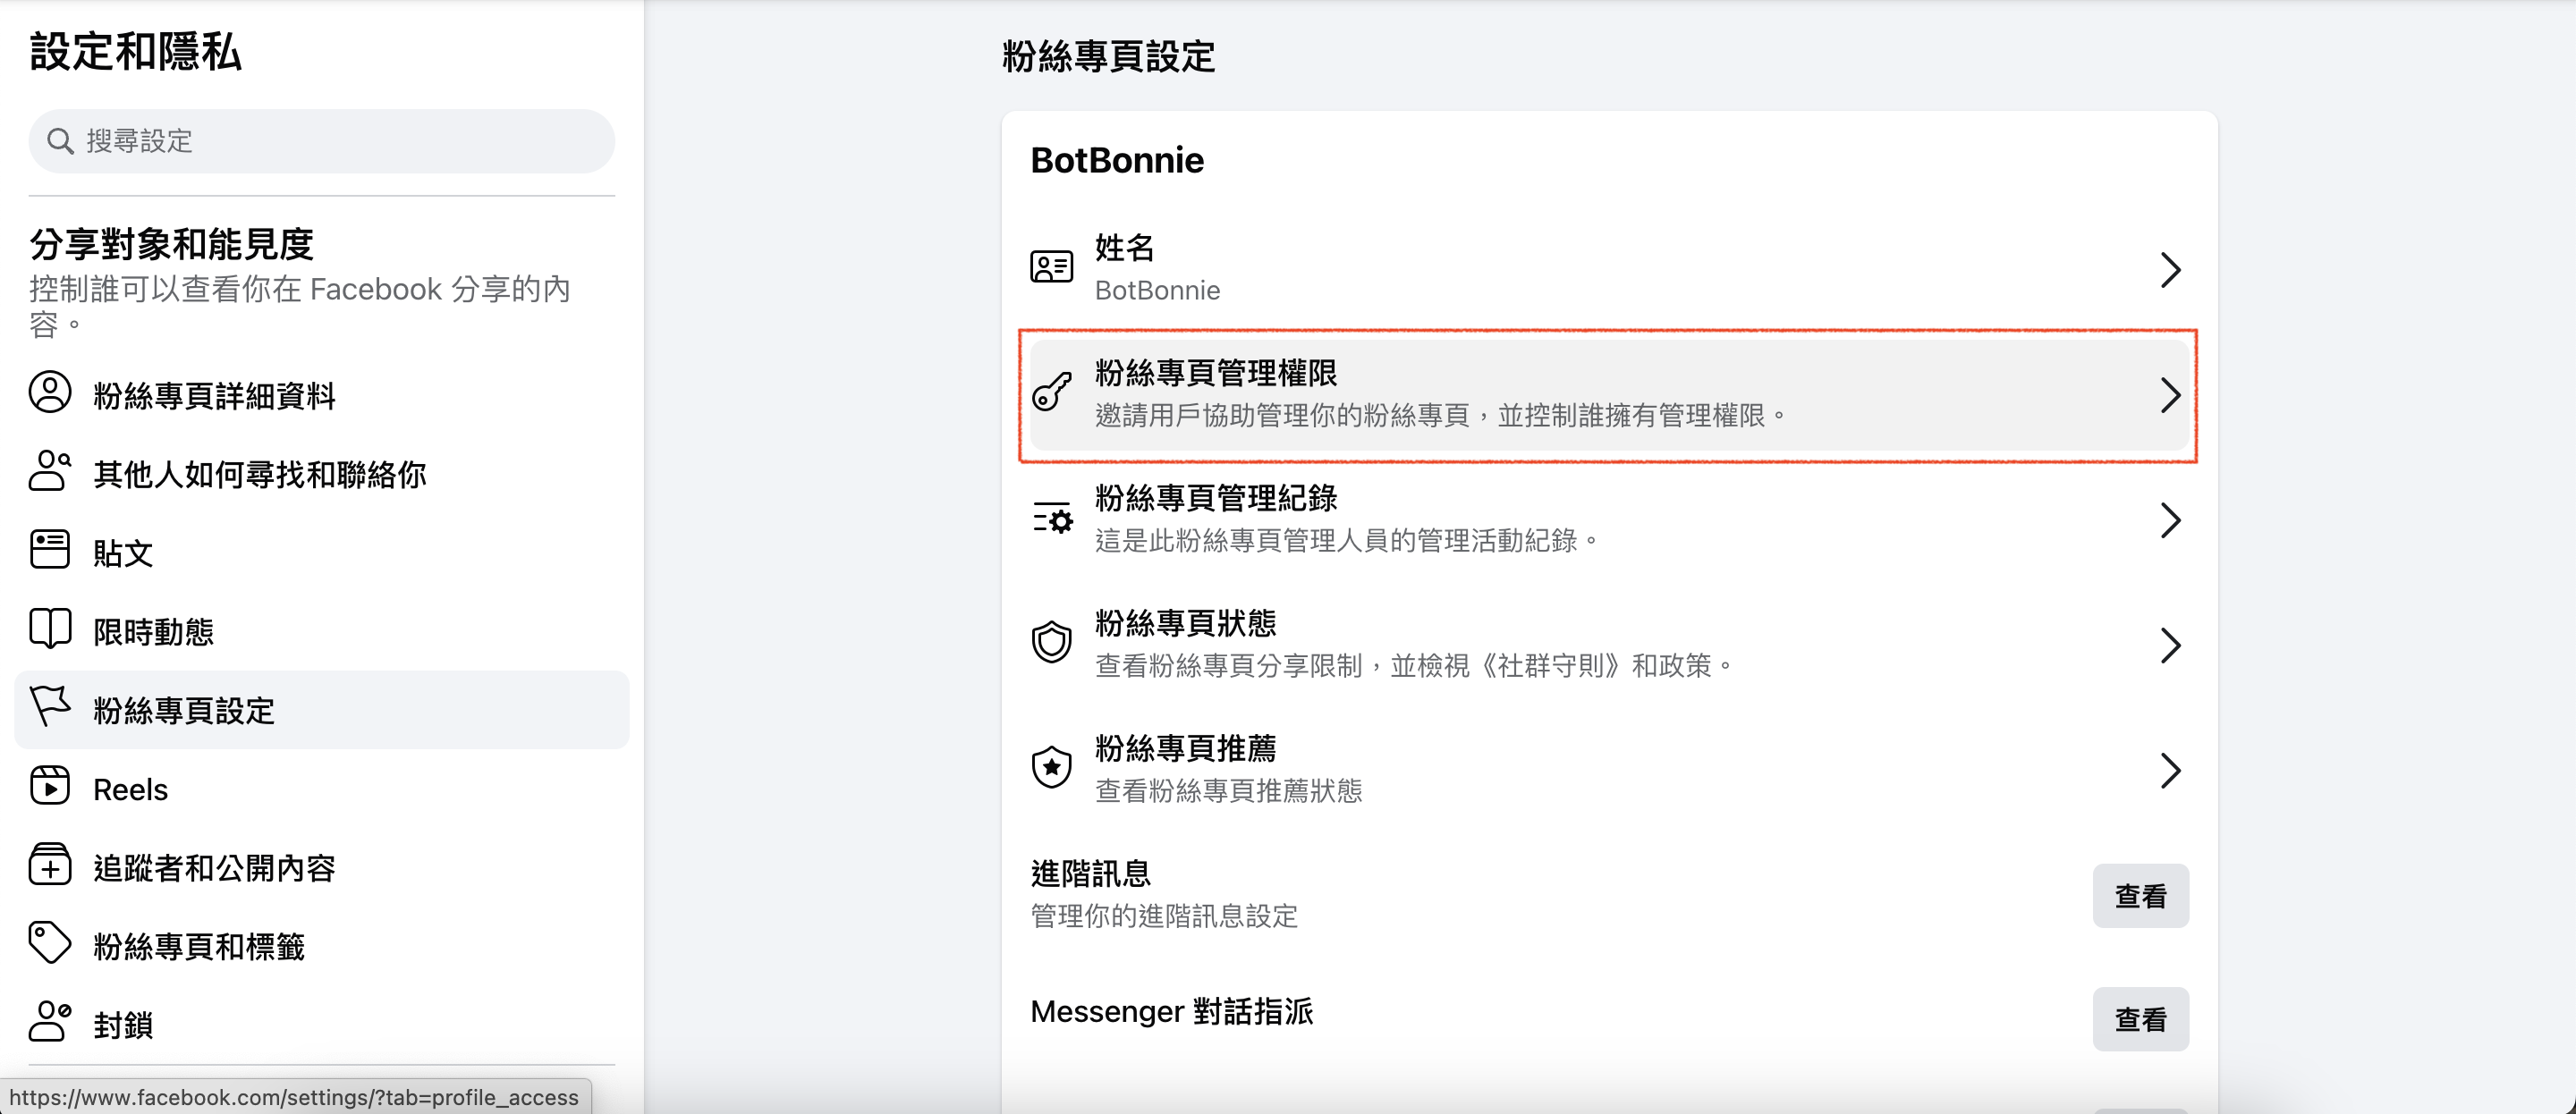Click the Reels icon in the sidebar
The height and width of the screenshot is (1114, 2576).
(50, 787)
